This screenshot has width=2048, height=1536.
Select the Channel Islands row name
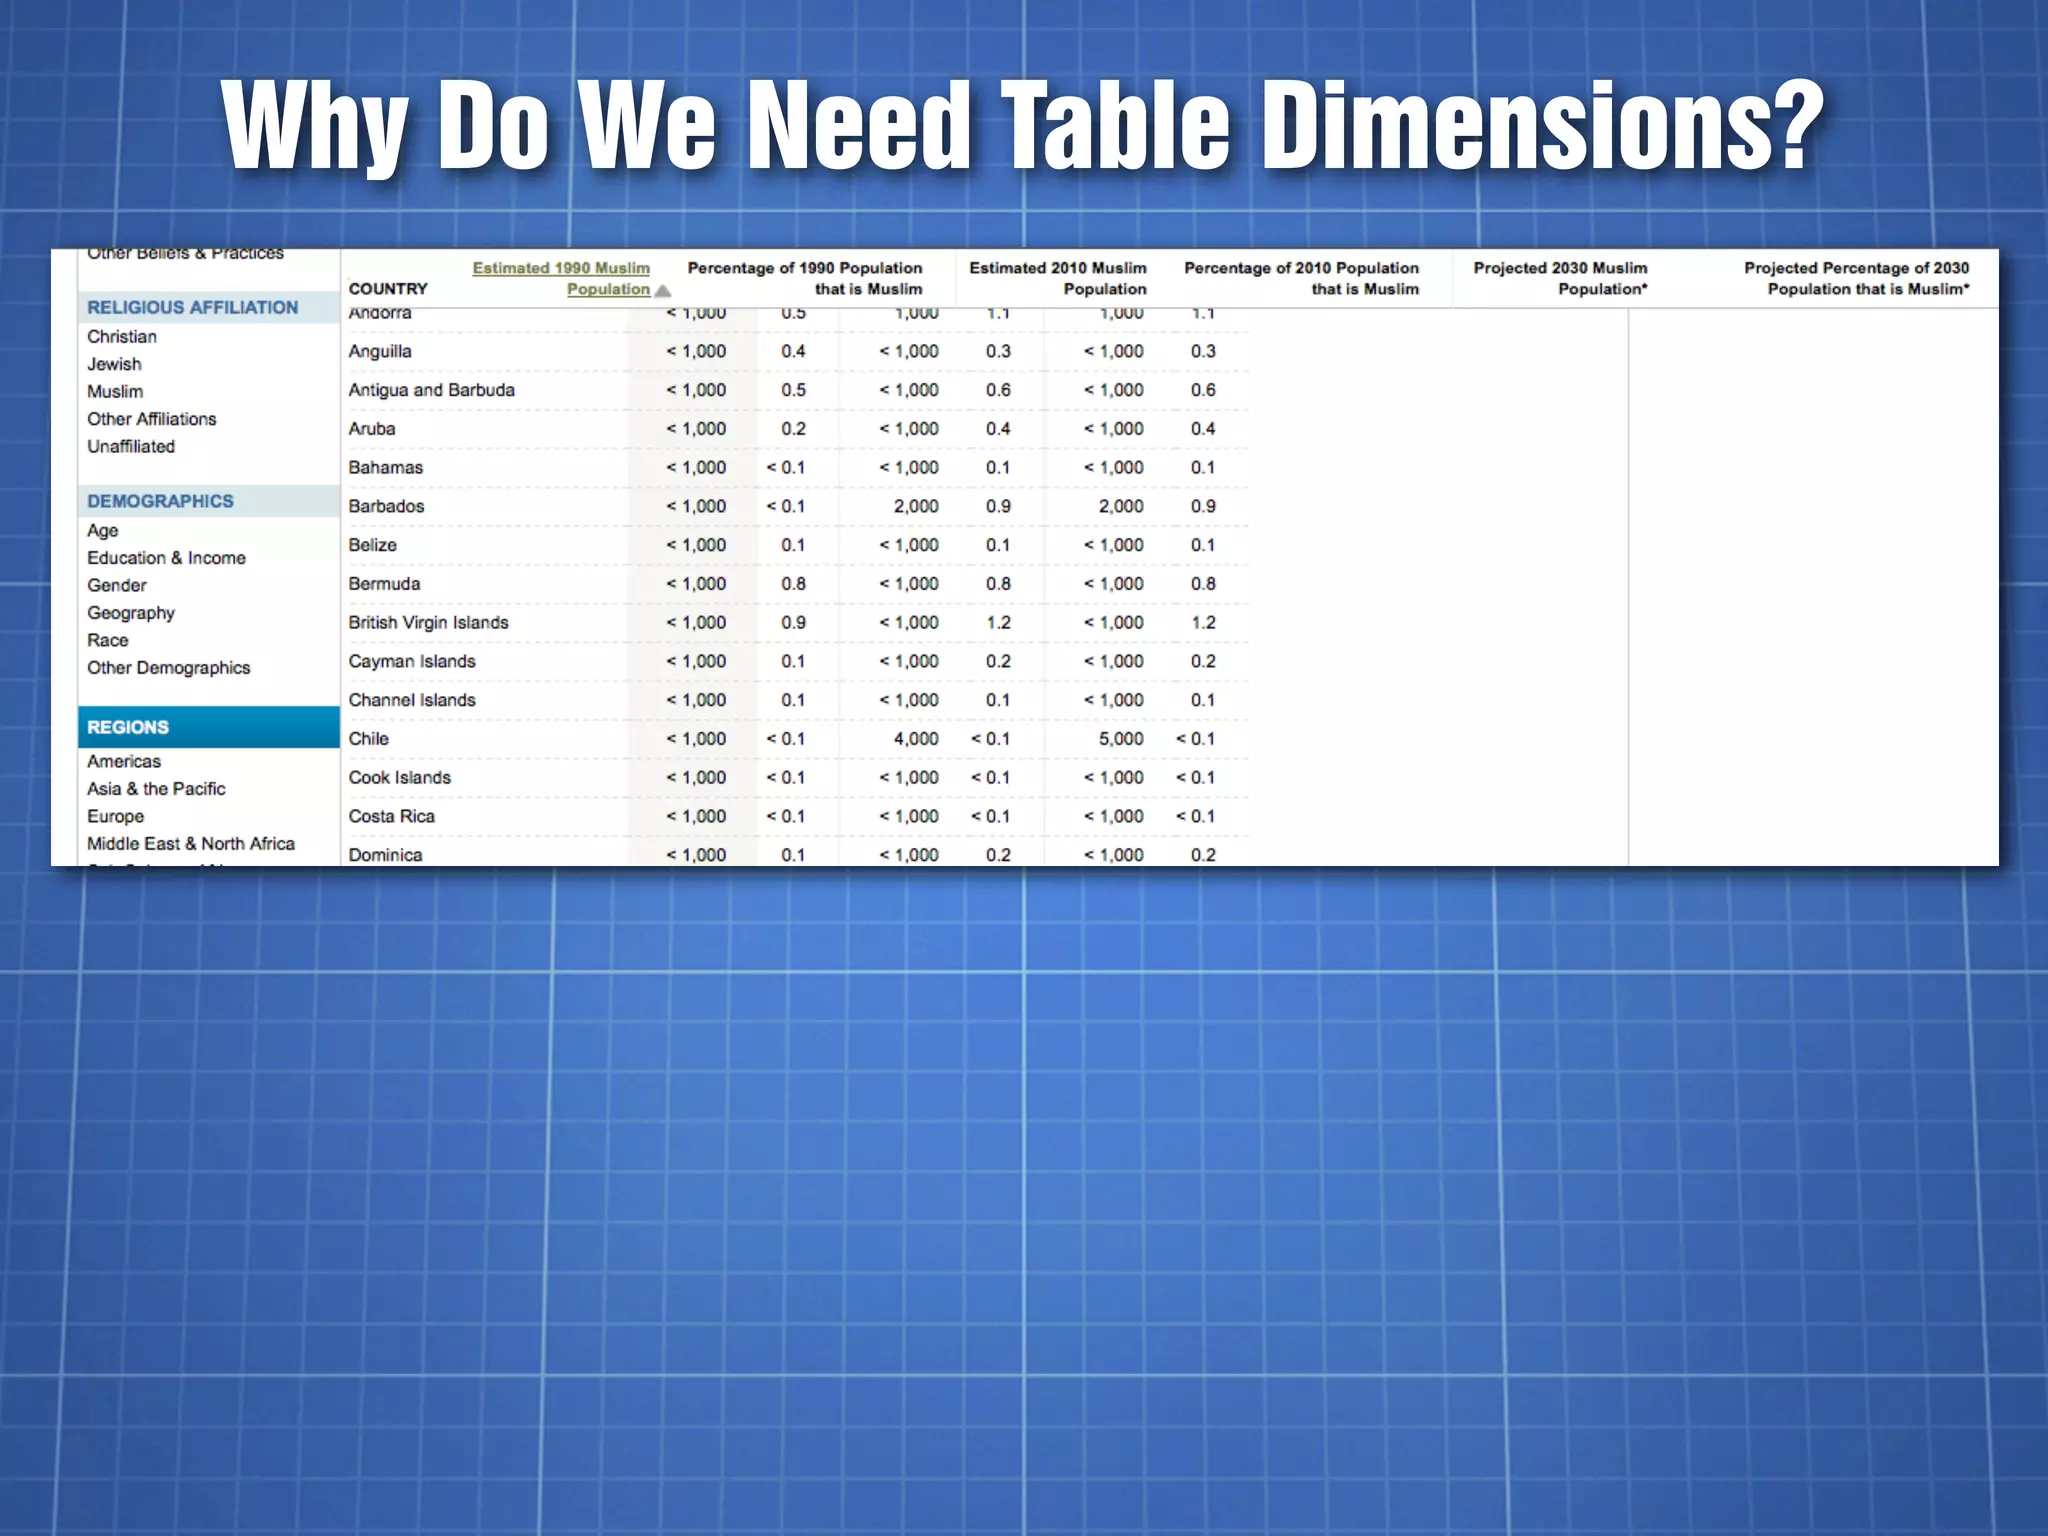412,700
